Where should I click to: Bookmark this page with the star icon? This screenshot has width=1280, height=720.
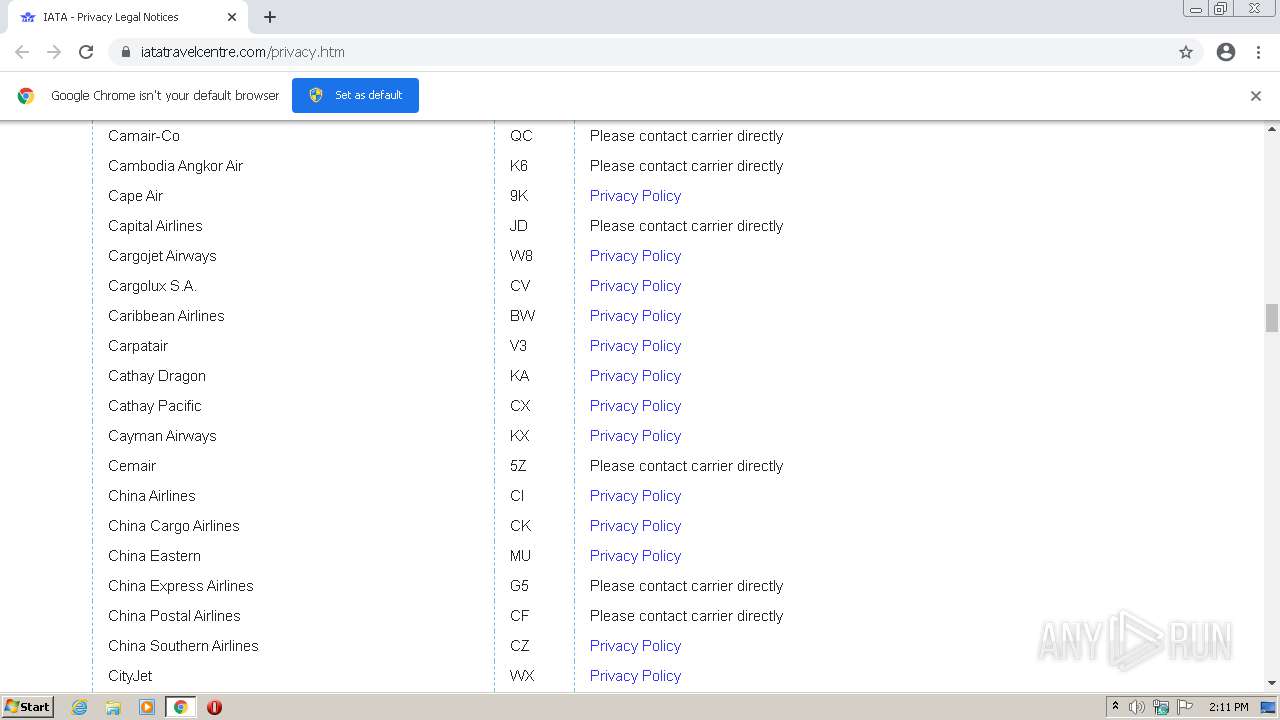pos(1186,52)
